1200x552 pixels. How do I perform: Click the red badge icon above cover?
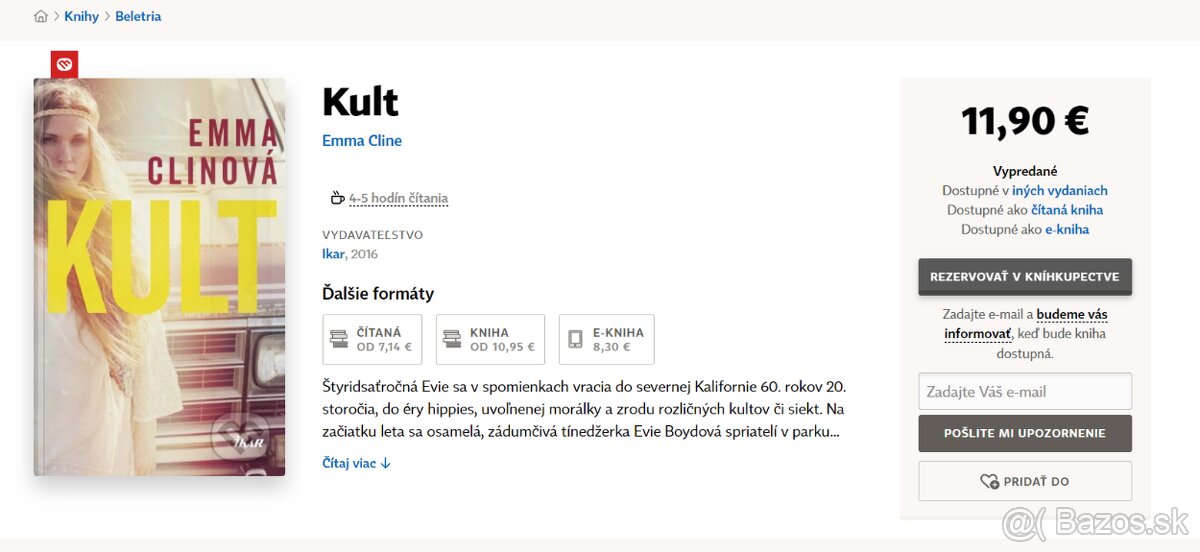pos(64,65)
